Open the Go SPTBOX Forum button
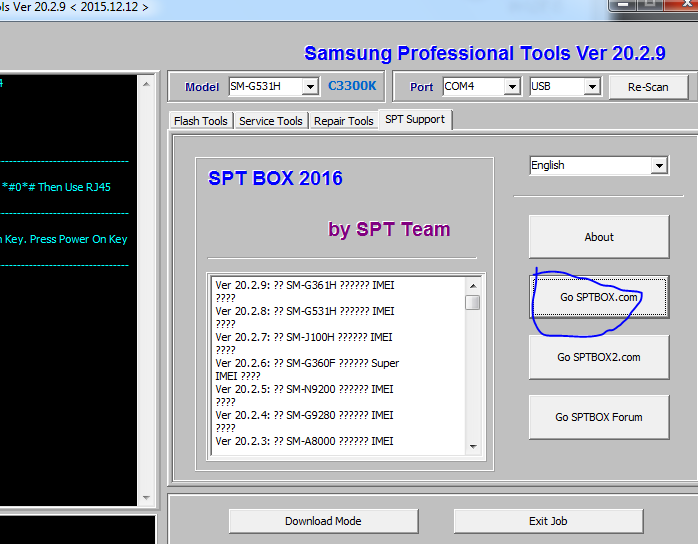The image size is (698, 544). pos(599,417)
